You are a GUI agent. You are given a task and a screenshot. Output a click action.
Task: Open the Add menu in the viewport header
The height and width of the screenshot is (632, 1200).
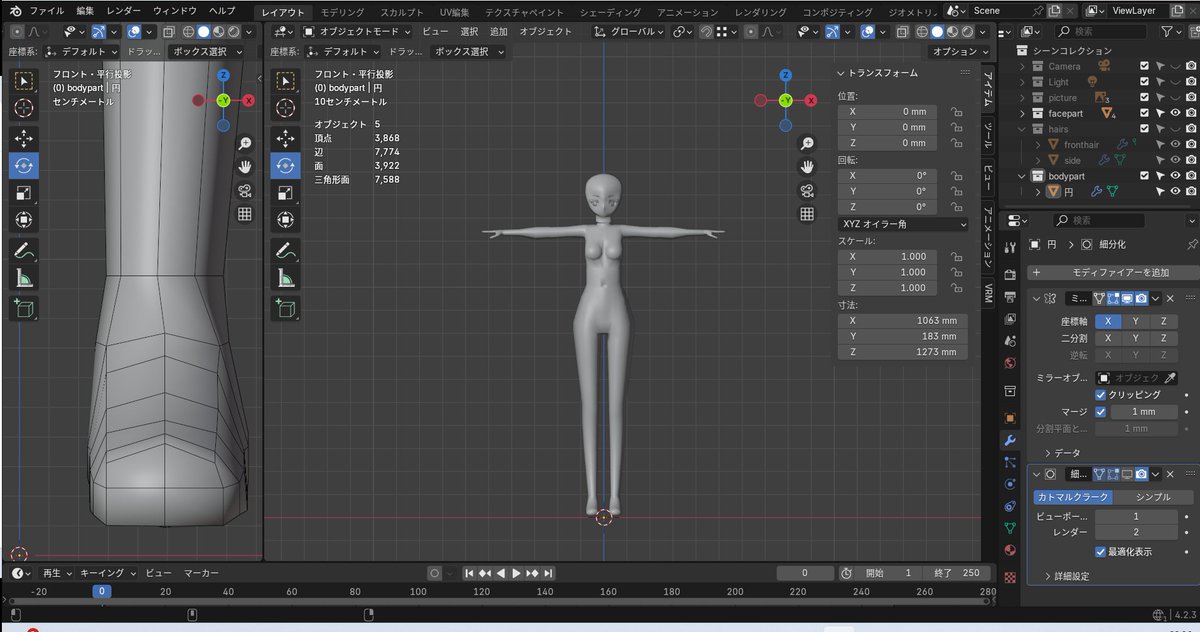point(498,31)
